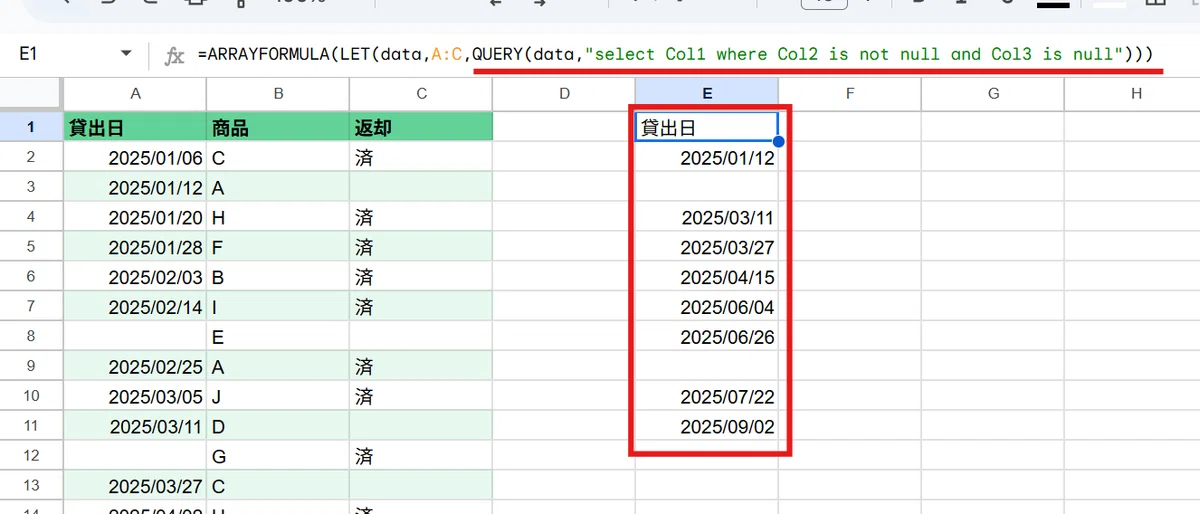Click the 2025/02/03 date cell
The width and height of the screenshot is (1200, 514).
tap(135, 277)
